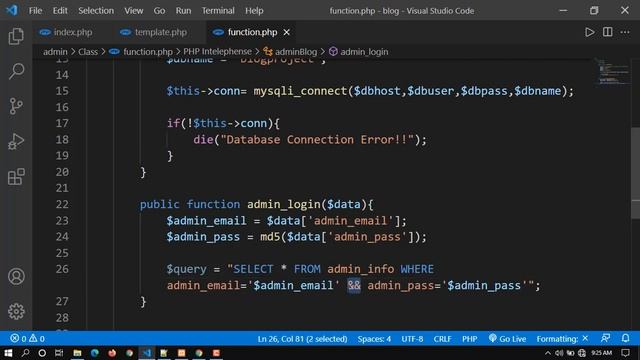Open Run and Debug view
This screenshot has height=360, width=640.
[x=16, y=142]
